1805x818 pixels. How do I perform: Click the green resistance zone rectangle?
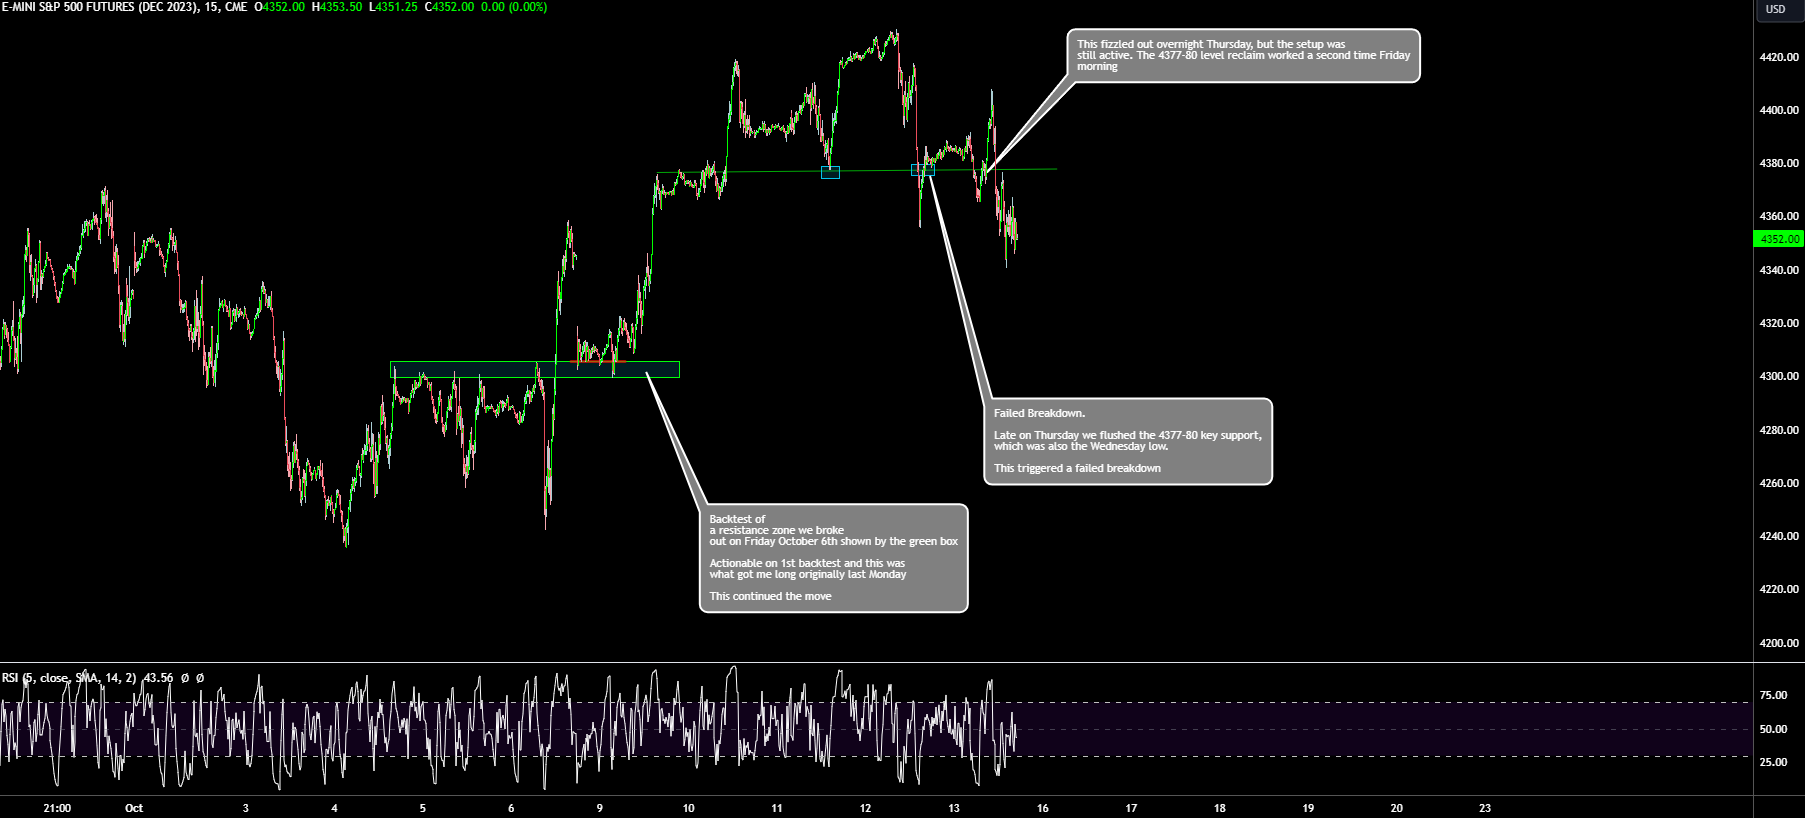[535, 369]
